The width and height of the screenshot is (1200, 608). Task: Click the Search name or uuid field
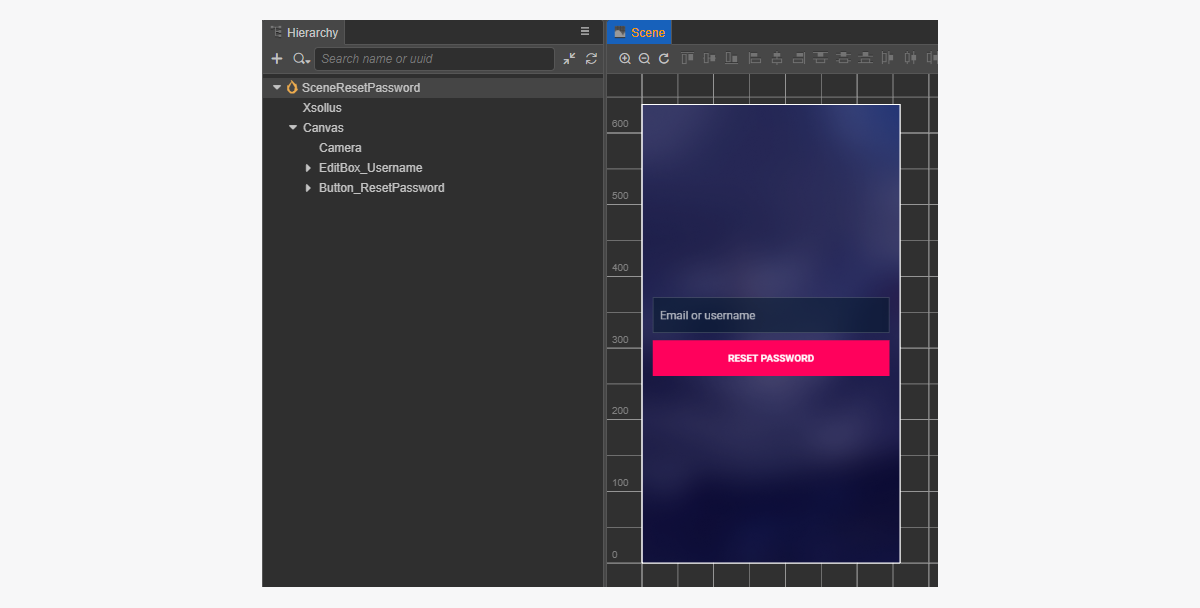[x=434, y=59]
